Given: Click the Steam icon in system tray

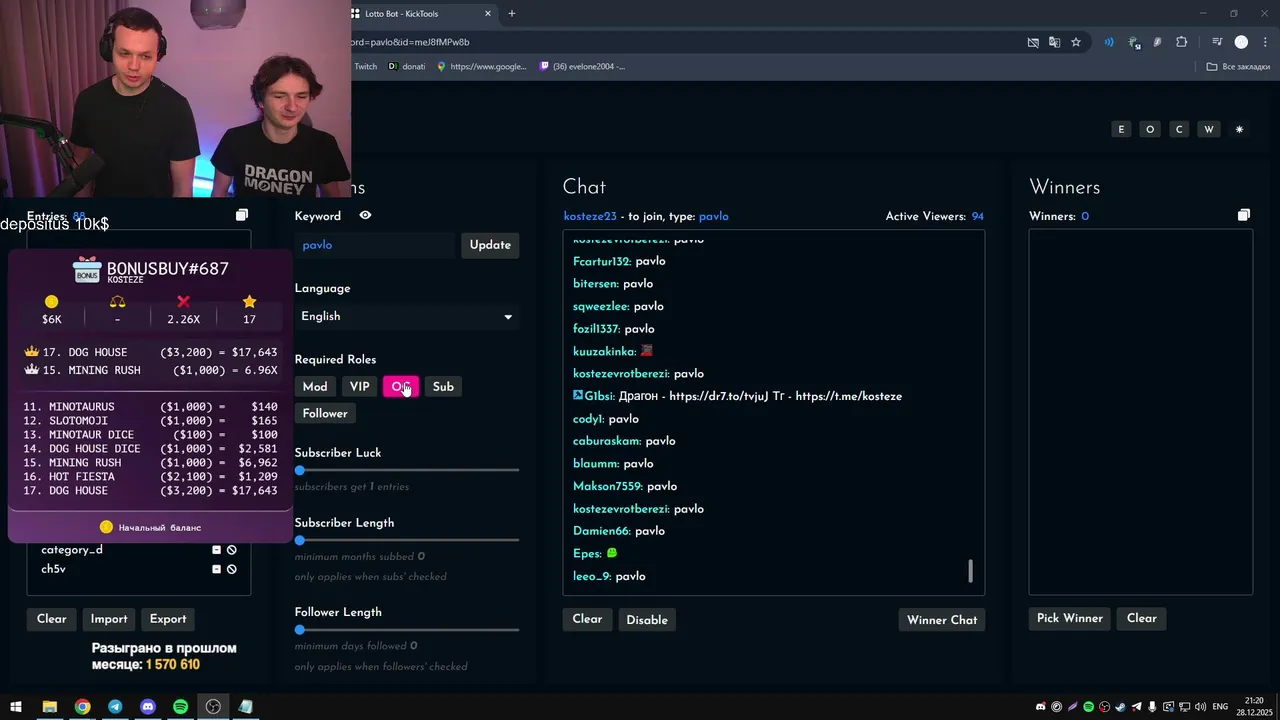Looking at the screenshot, I should (x=1120, y=707).
